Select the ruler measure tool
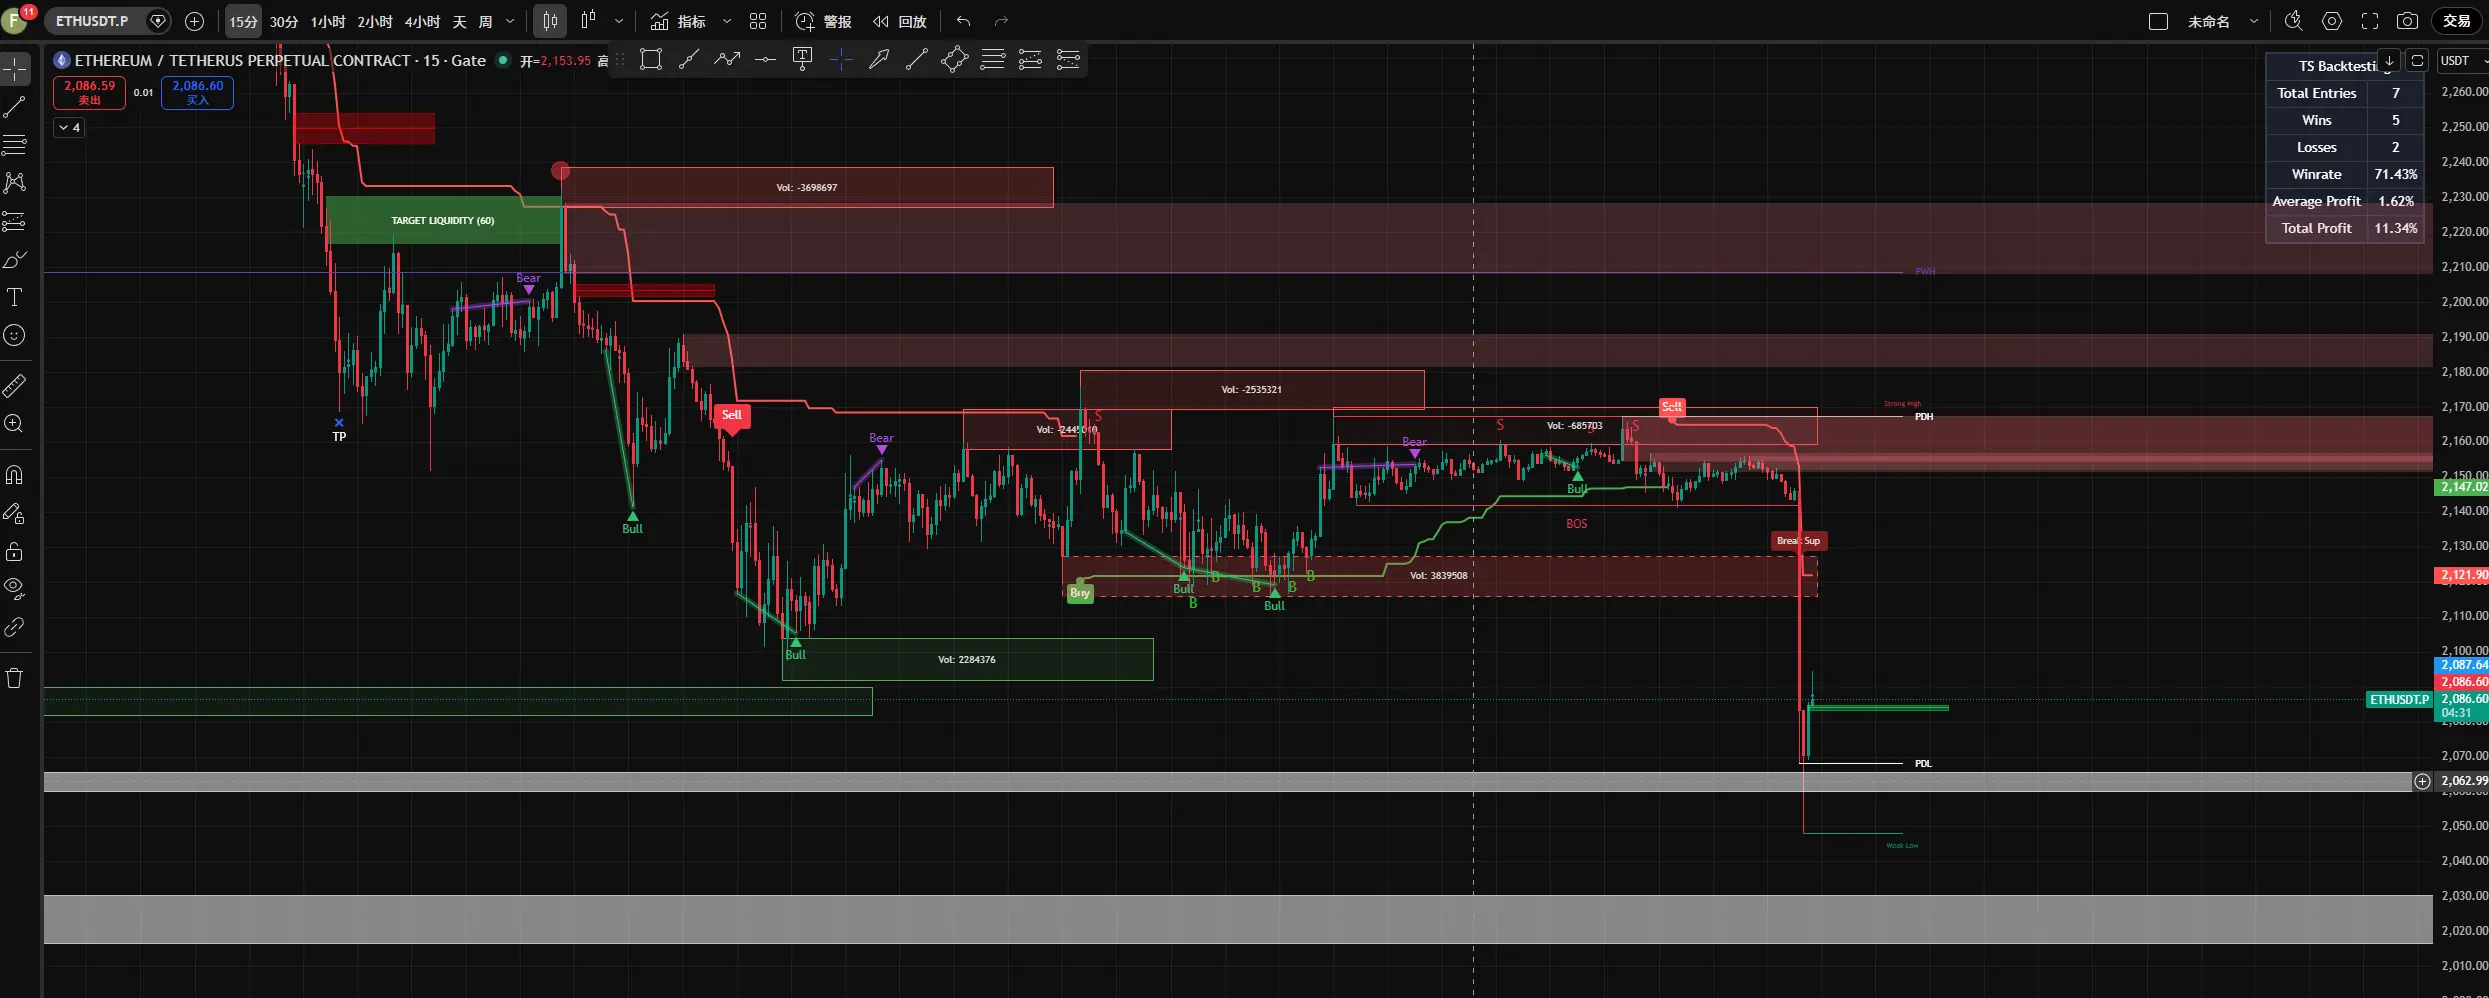2489x998 pixels. [x=15, y=385]
